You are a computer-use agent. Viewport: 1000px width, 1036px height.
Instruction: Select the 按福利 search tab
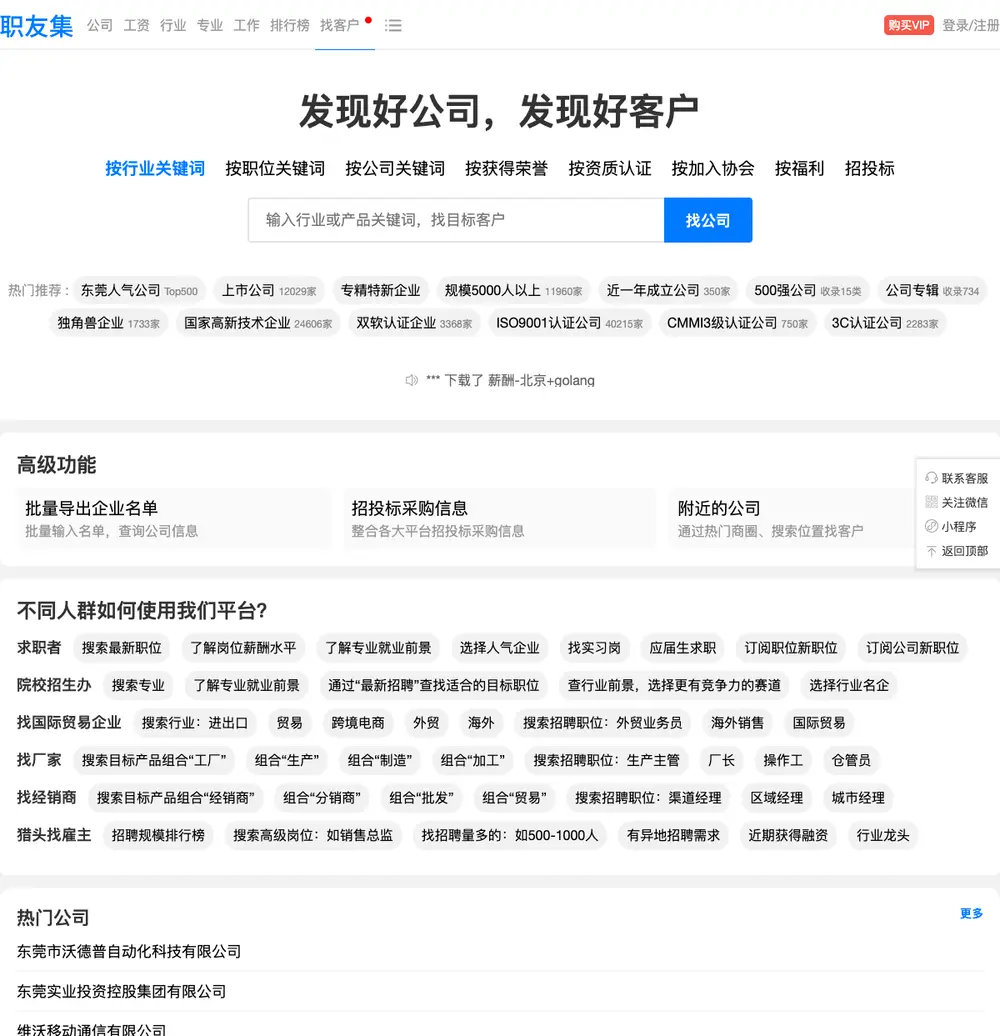pos(799,168)
